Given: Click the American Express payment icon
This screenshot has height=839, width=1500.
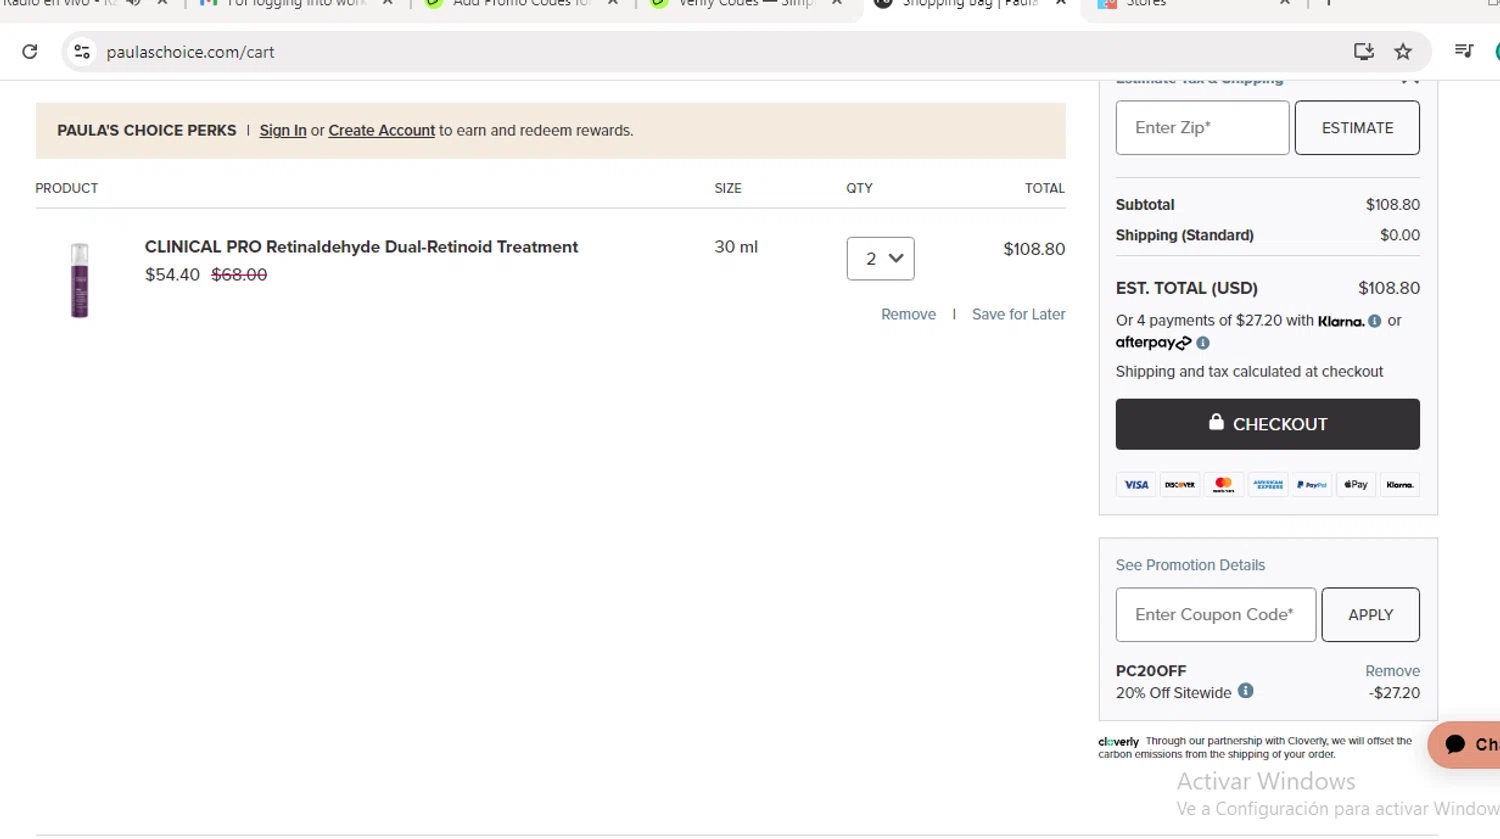Looking at the screenshot, I should tap(1268, 485).
